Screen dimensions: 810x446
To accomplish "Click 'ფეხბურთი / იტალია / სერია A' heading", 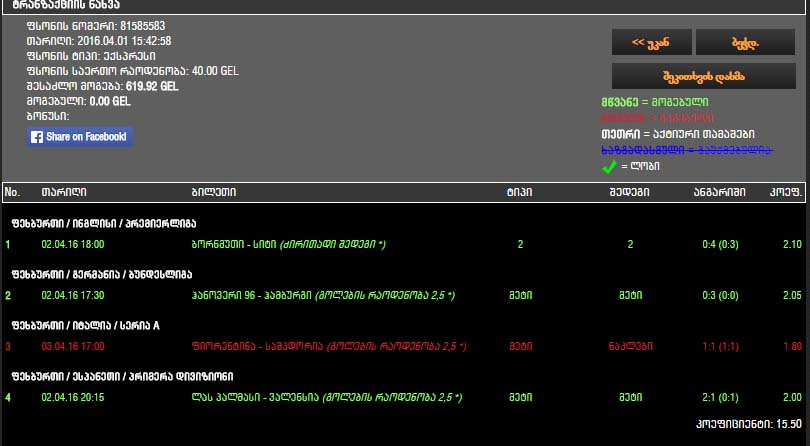I will 85,326.
